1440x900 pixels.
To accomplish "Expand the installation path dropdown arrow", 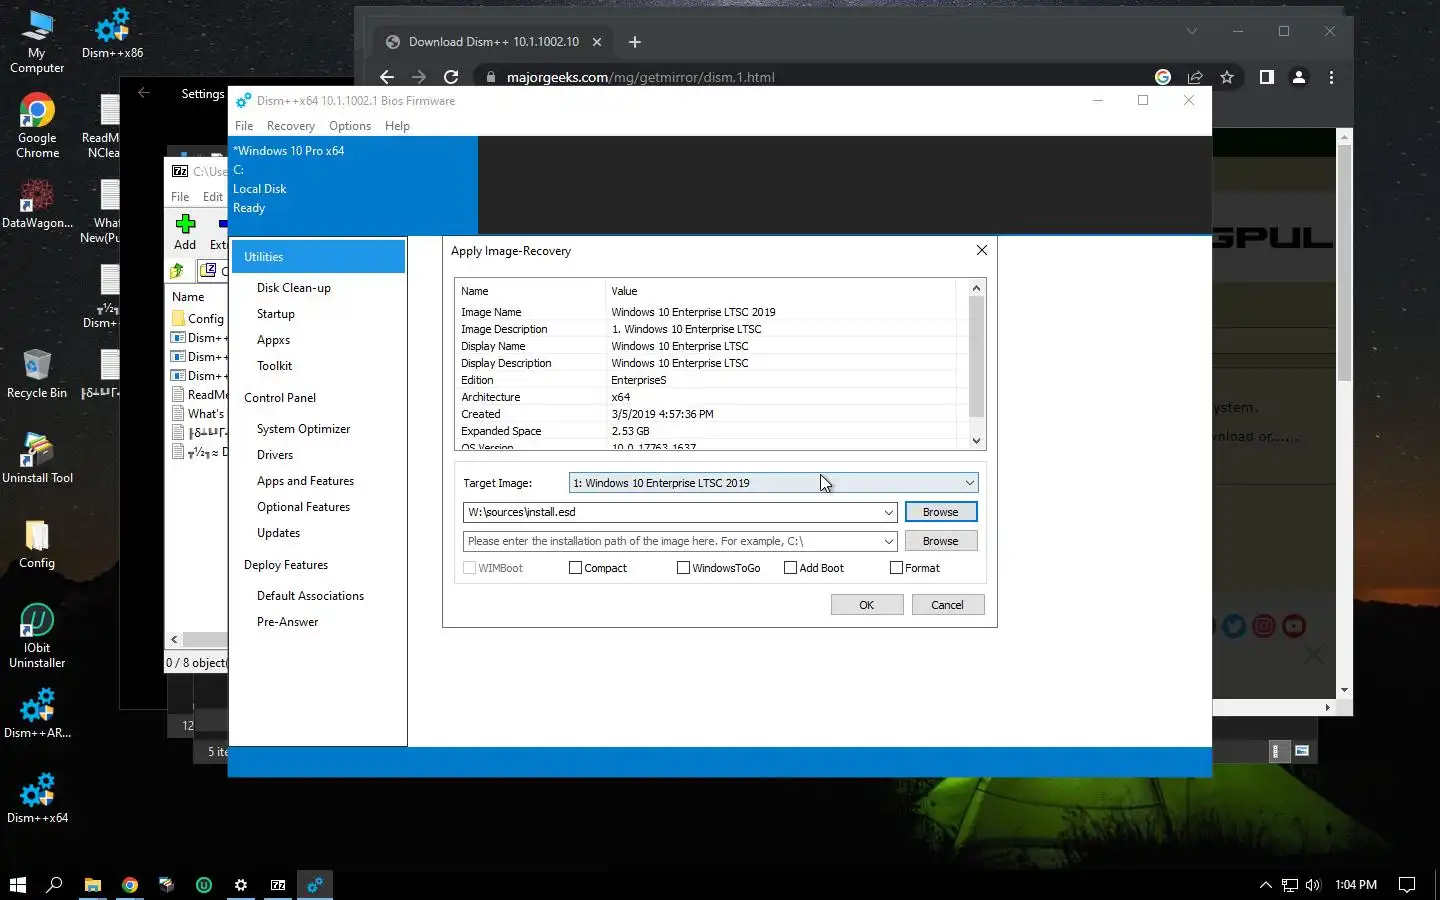I will tap(888, 541).
